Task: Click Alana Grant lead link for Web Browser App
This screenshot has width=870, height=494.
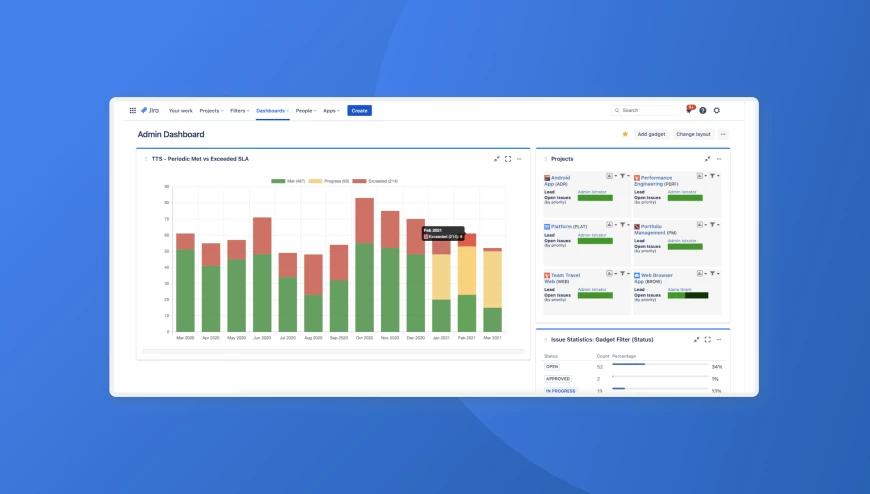Action: (x=679, y=290)
